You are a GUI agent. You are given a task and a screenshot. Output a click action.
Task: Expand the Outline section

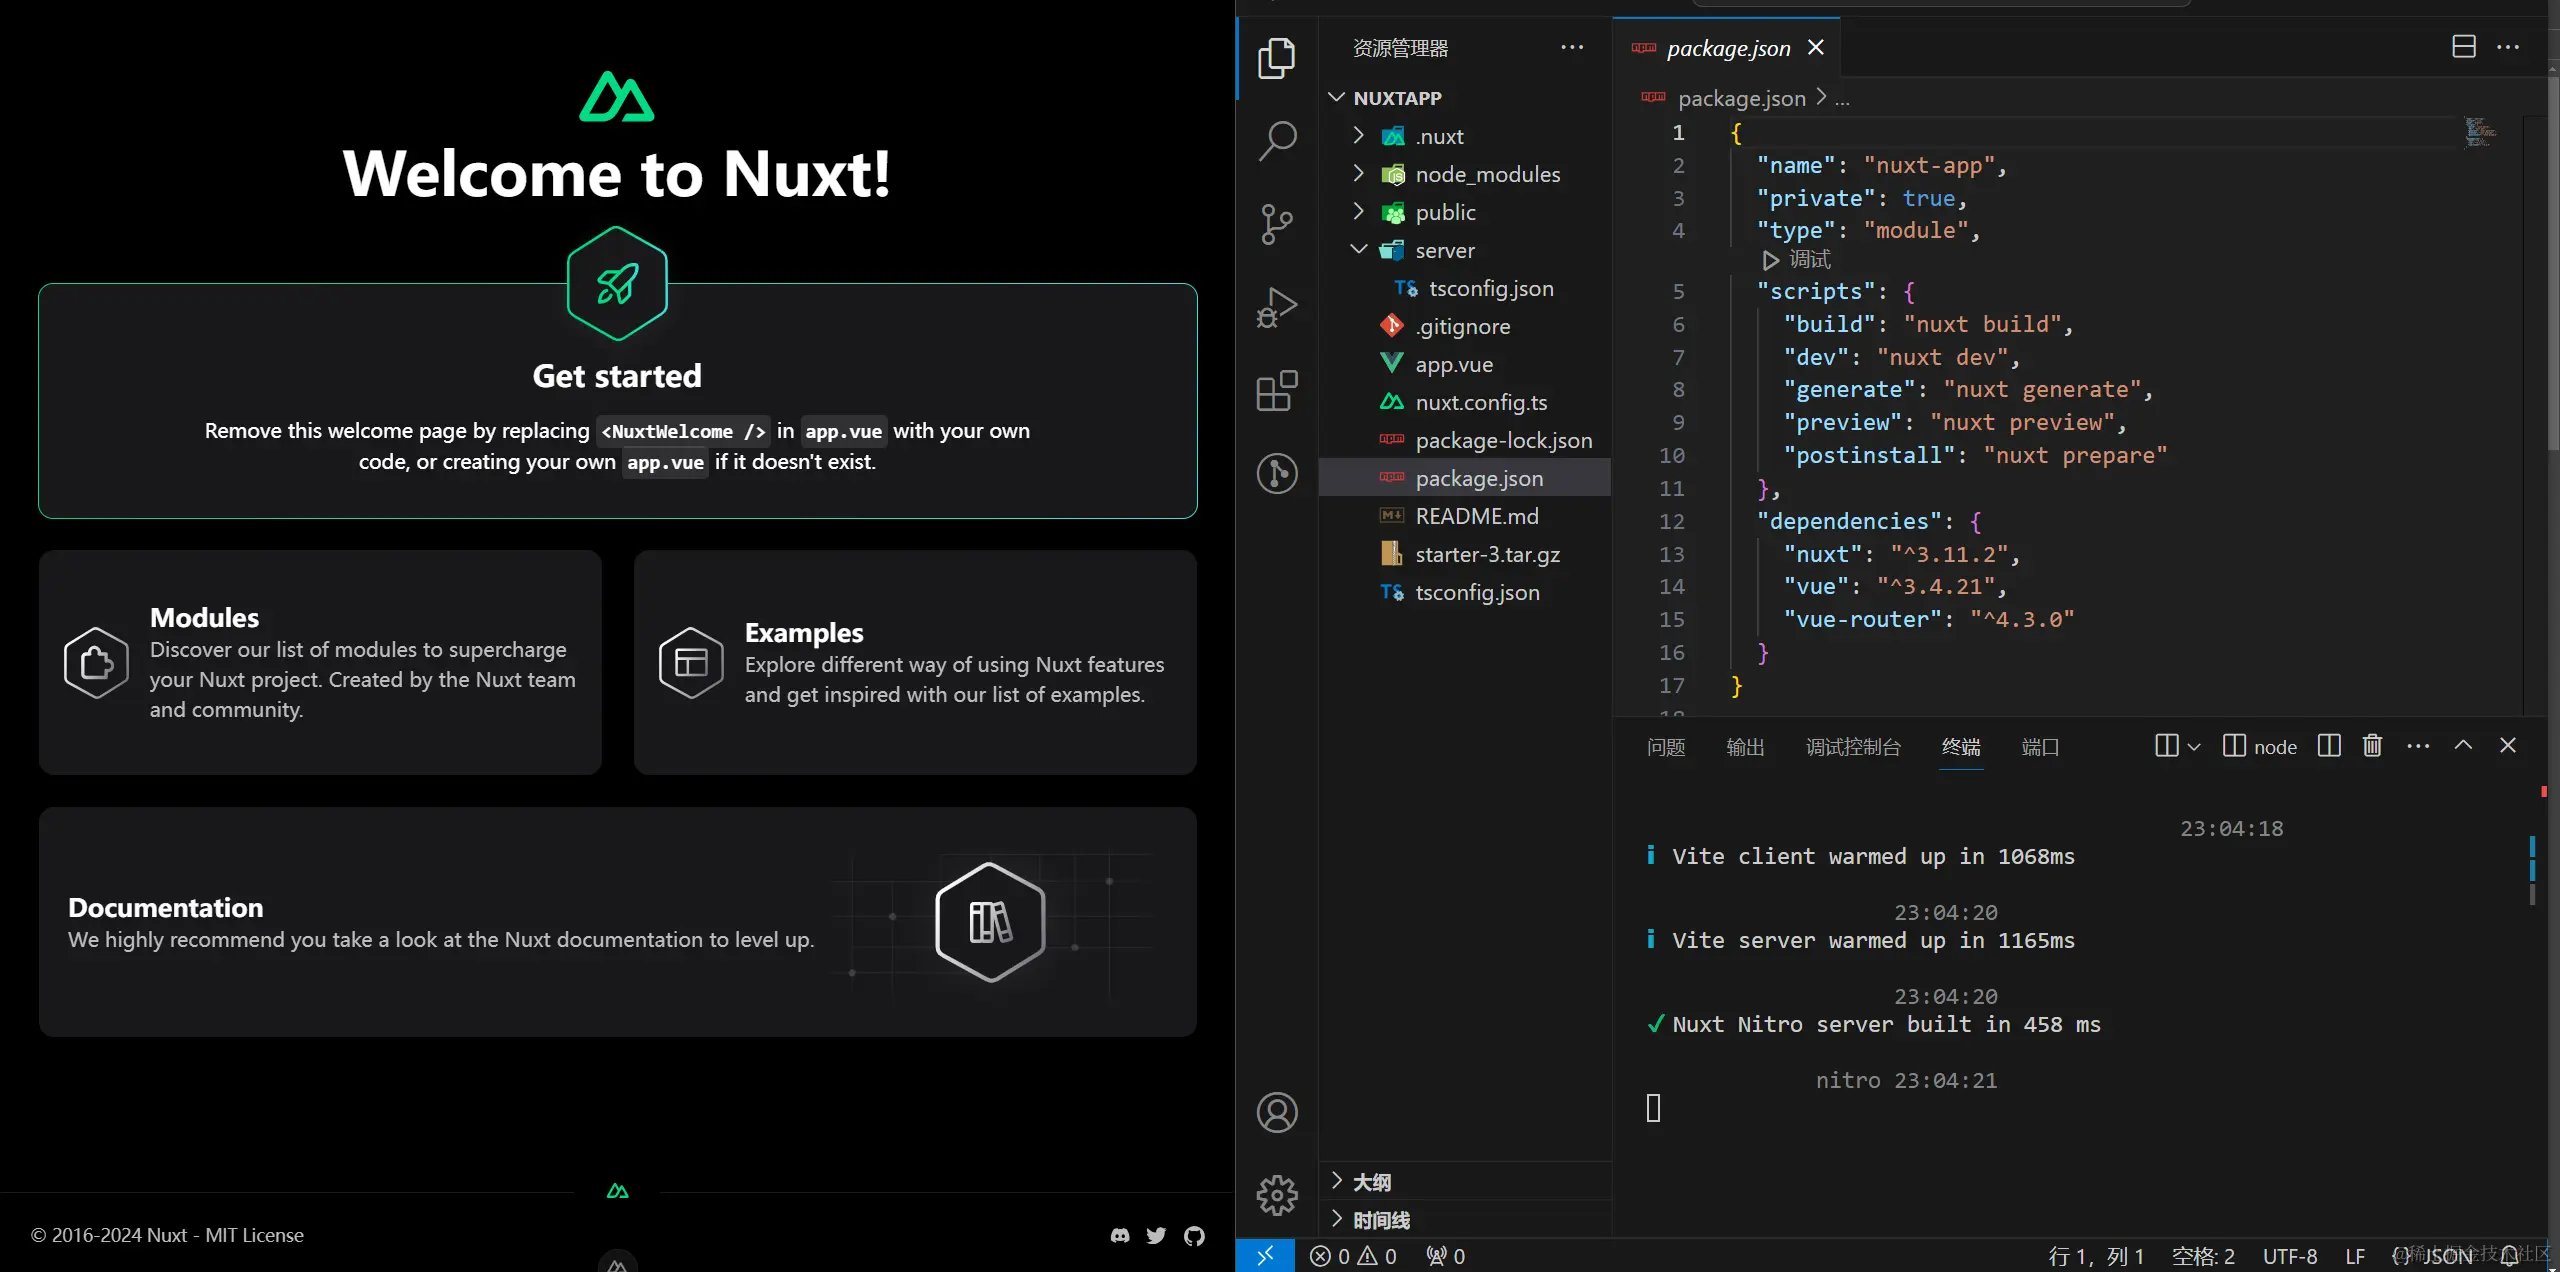pyautogui.click(x=1466, y=1182)
